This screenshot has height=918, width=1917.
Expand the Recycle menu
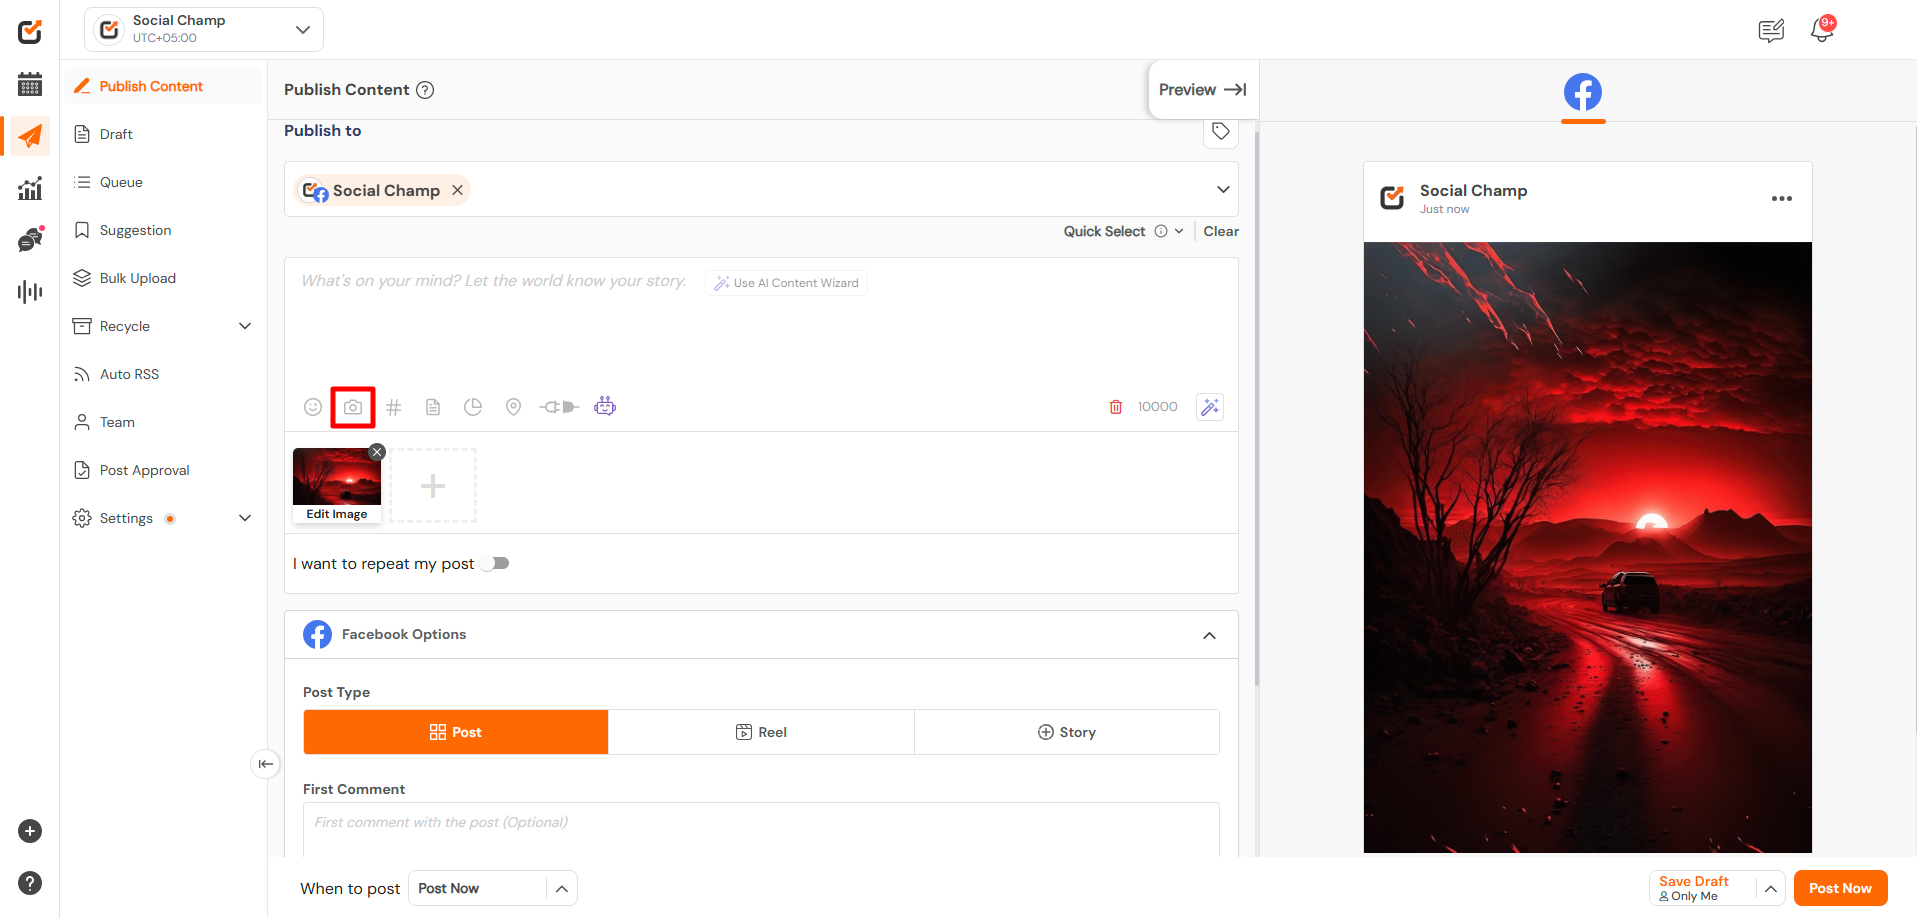[245, 326]
